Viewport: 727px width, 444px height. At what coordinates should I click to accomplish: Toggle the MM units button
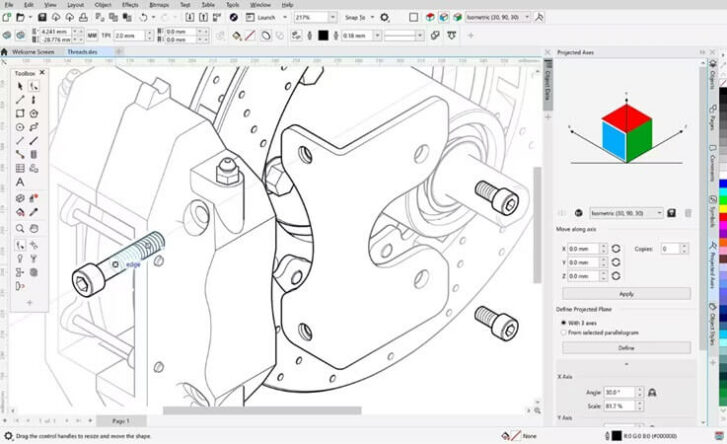pyautogui.click(x=92, y=35)
